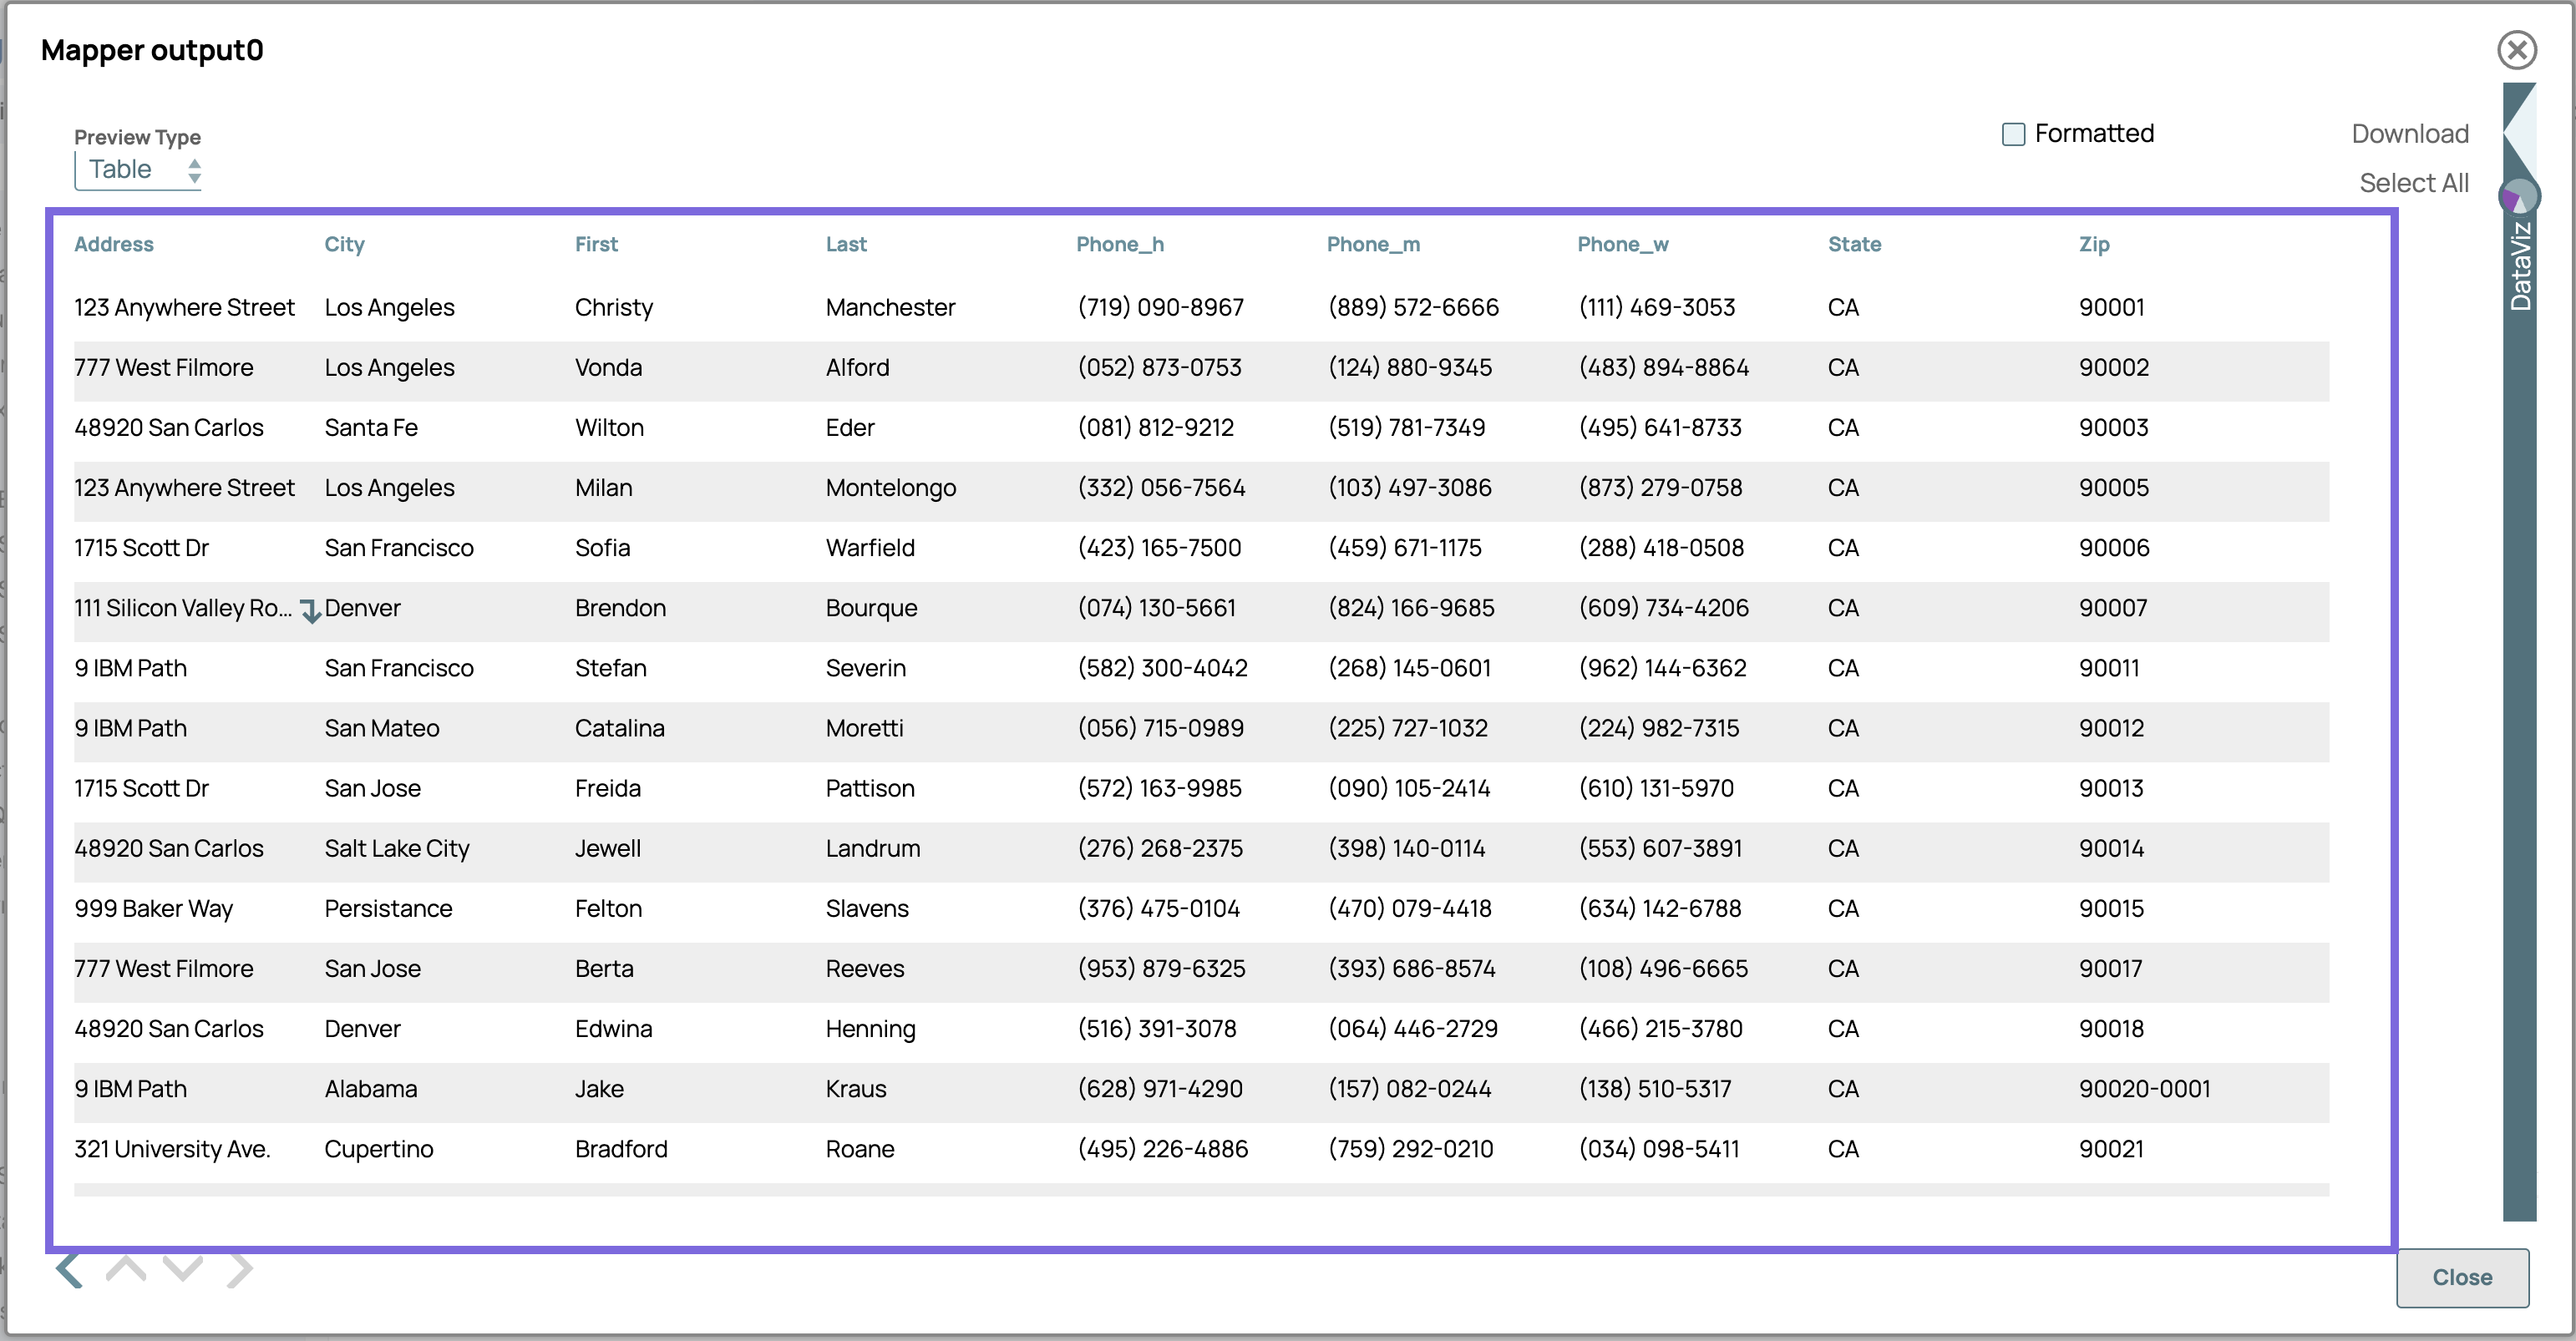Close the Mapper output0 dialog via X icon
Viewport: 2576px width, 1341px height.
(x=2516, y=50)
